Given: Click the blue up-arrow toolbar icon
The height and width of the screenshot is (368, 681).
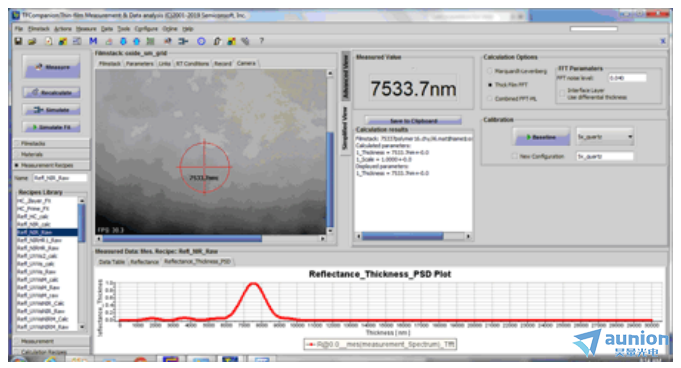Looking at the screenshot, I should click(137, 41).
